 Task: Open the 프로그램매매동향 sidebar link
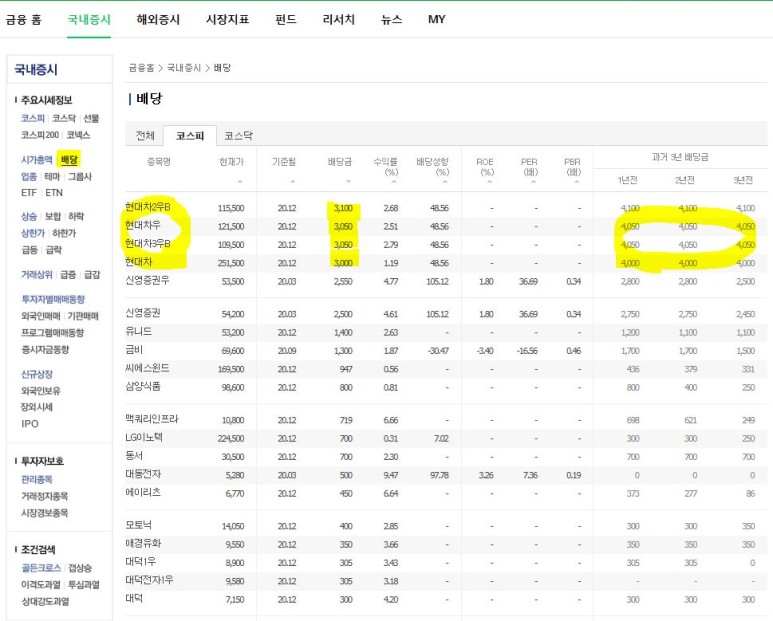point(52,333)
